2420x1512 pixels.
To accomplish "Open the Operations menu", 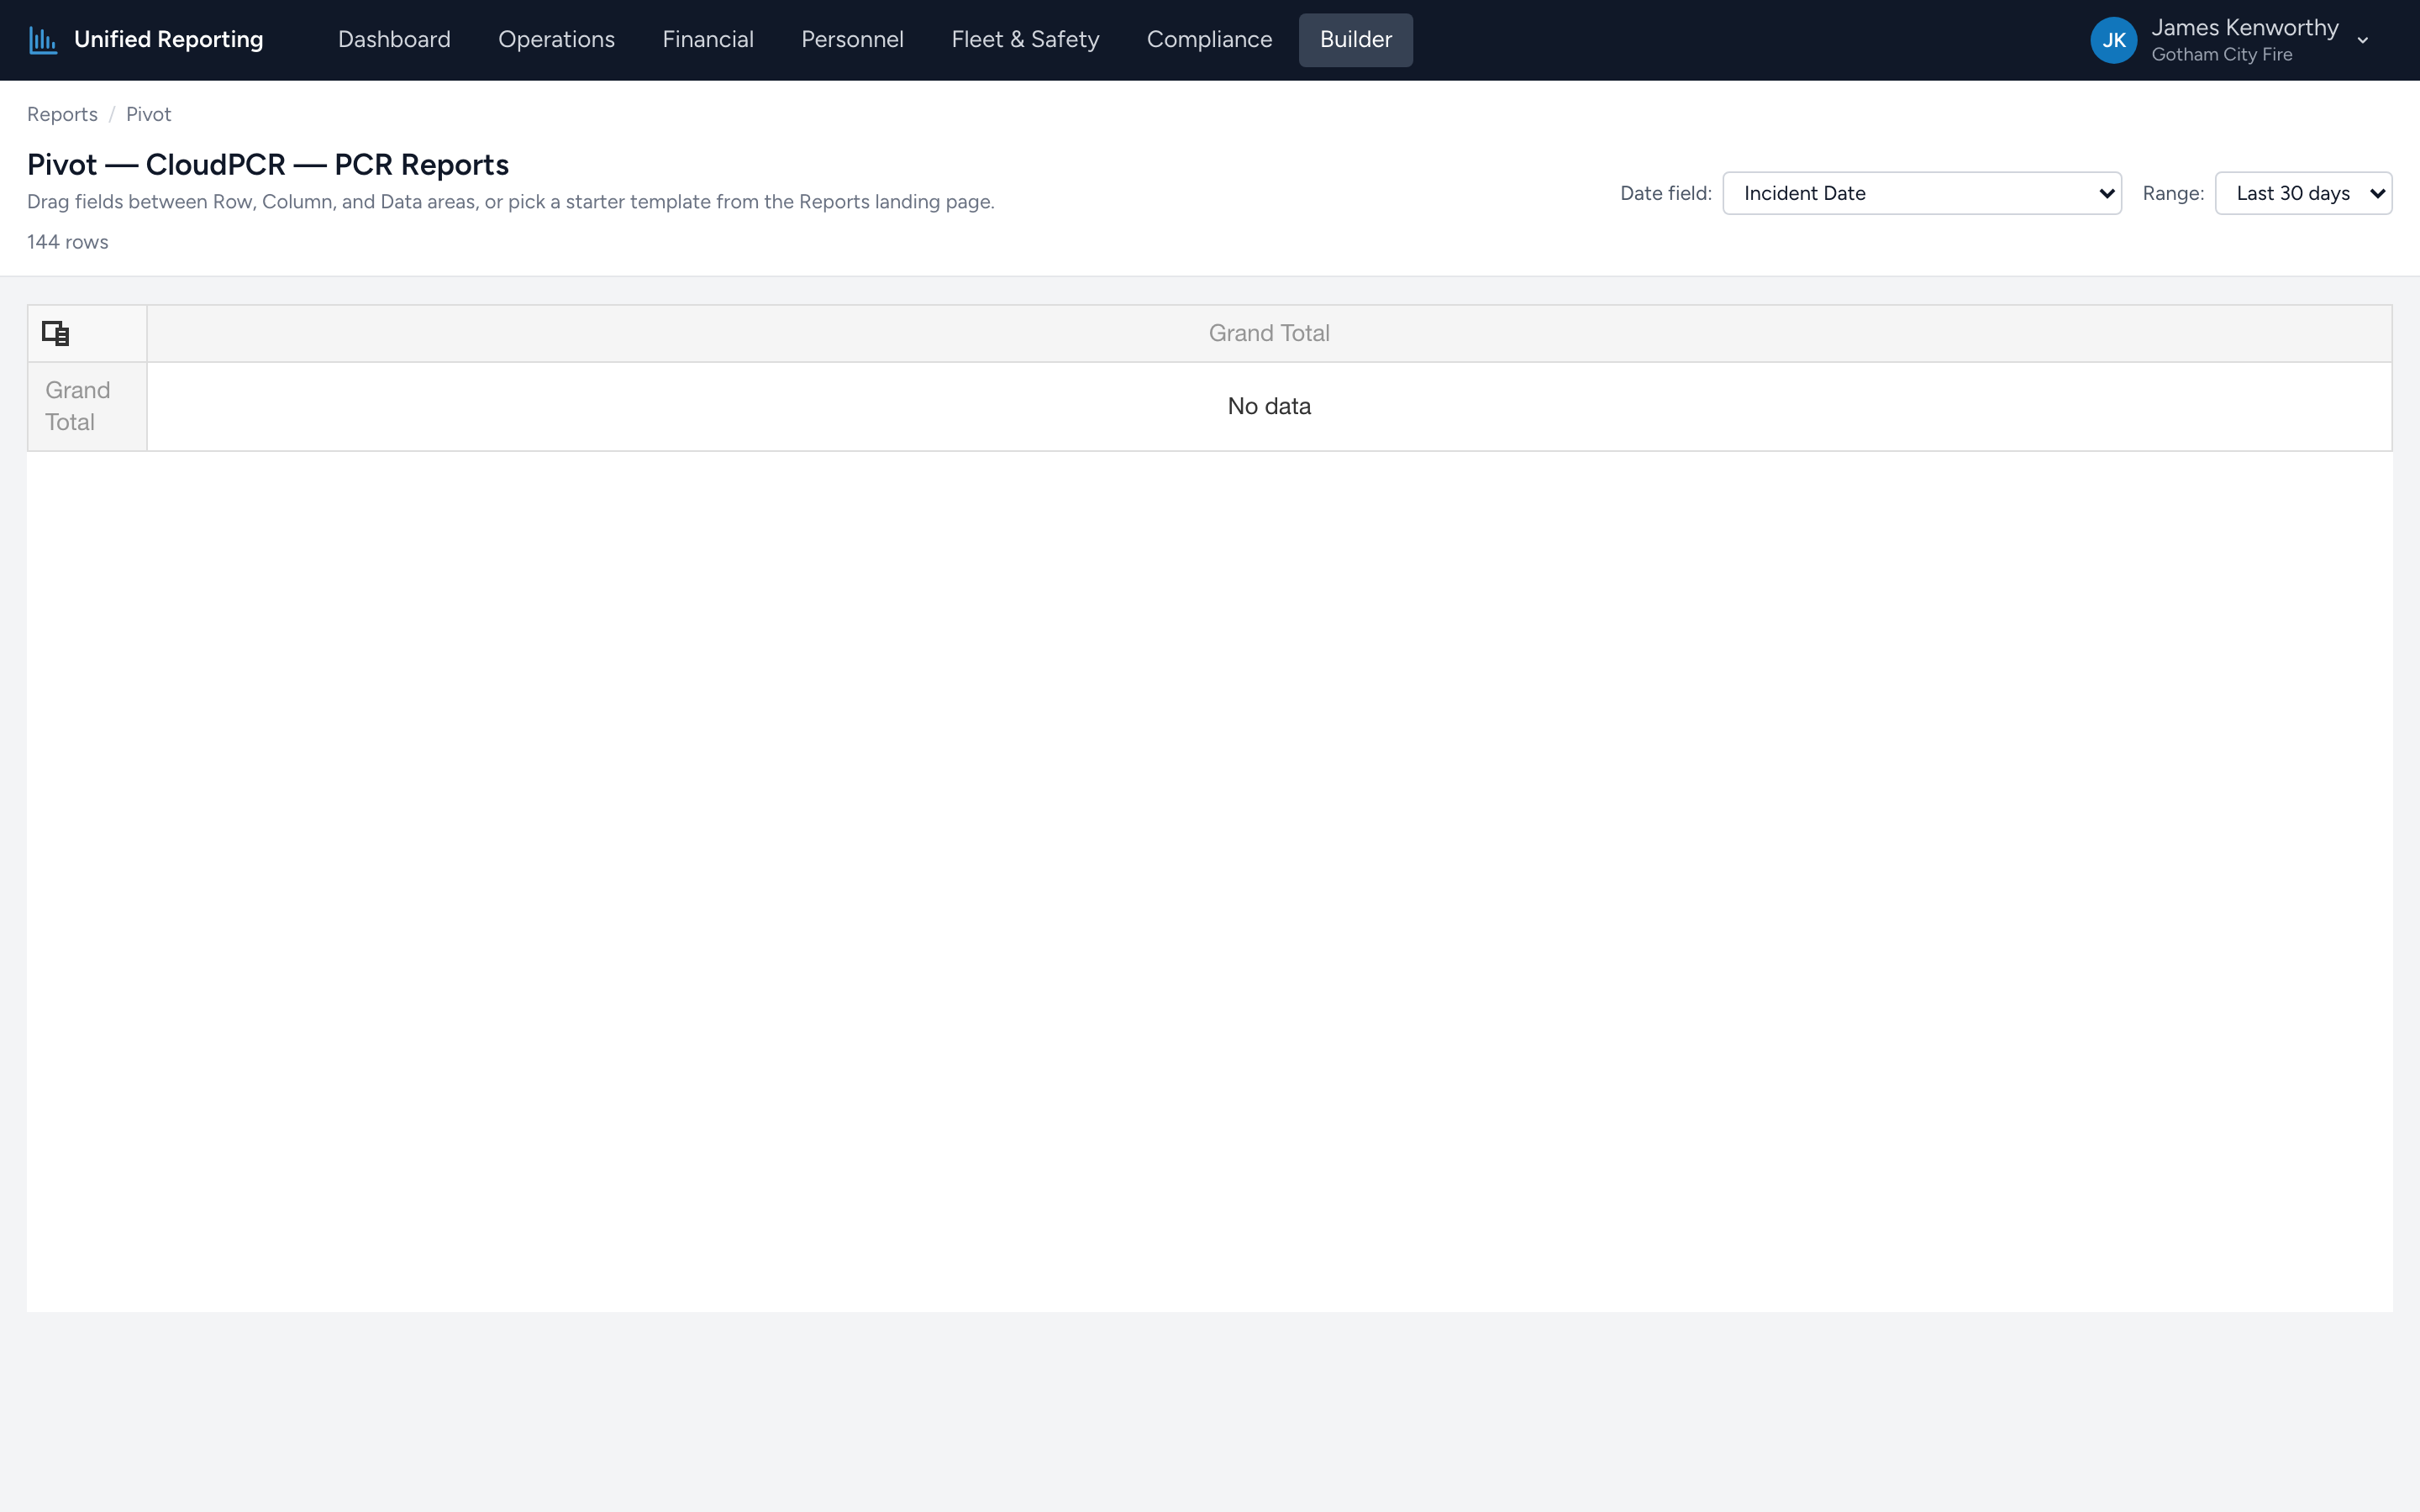I will coord(556,40).
